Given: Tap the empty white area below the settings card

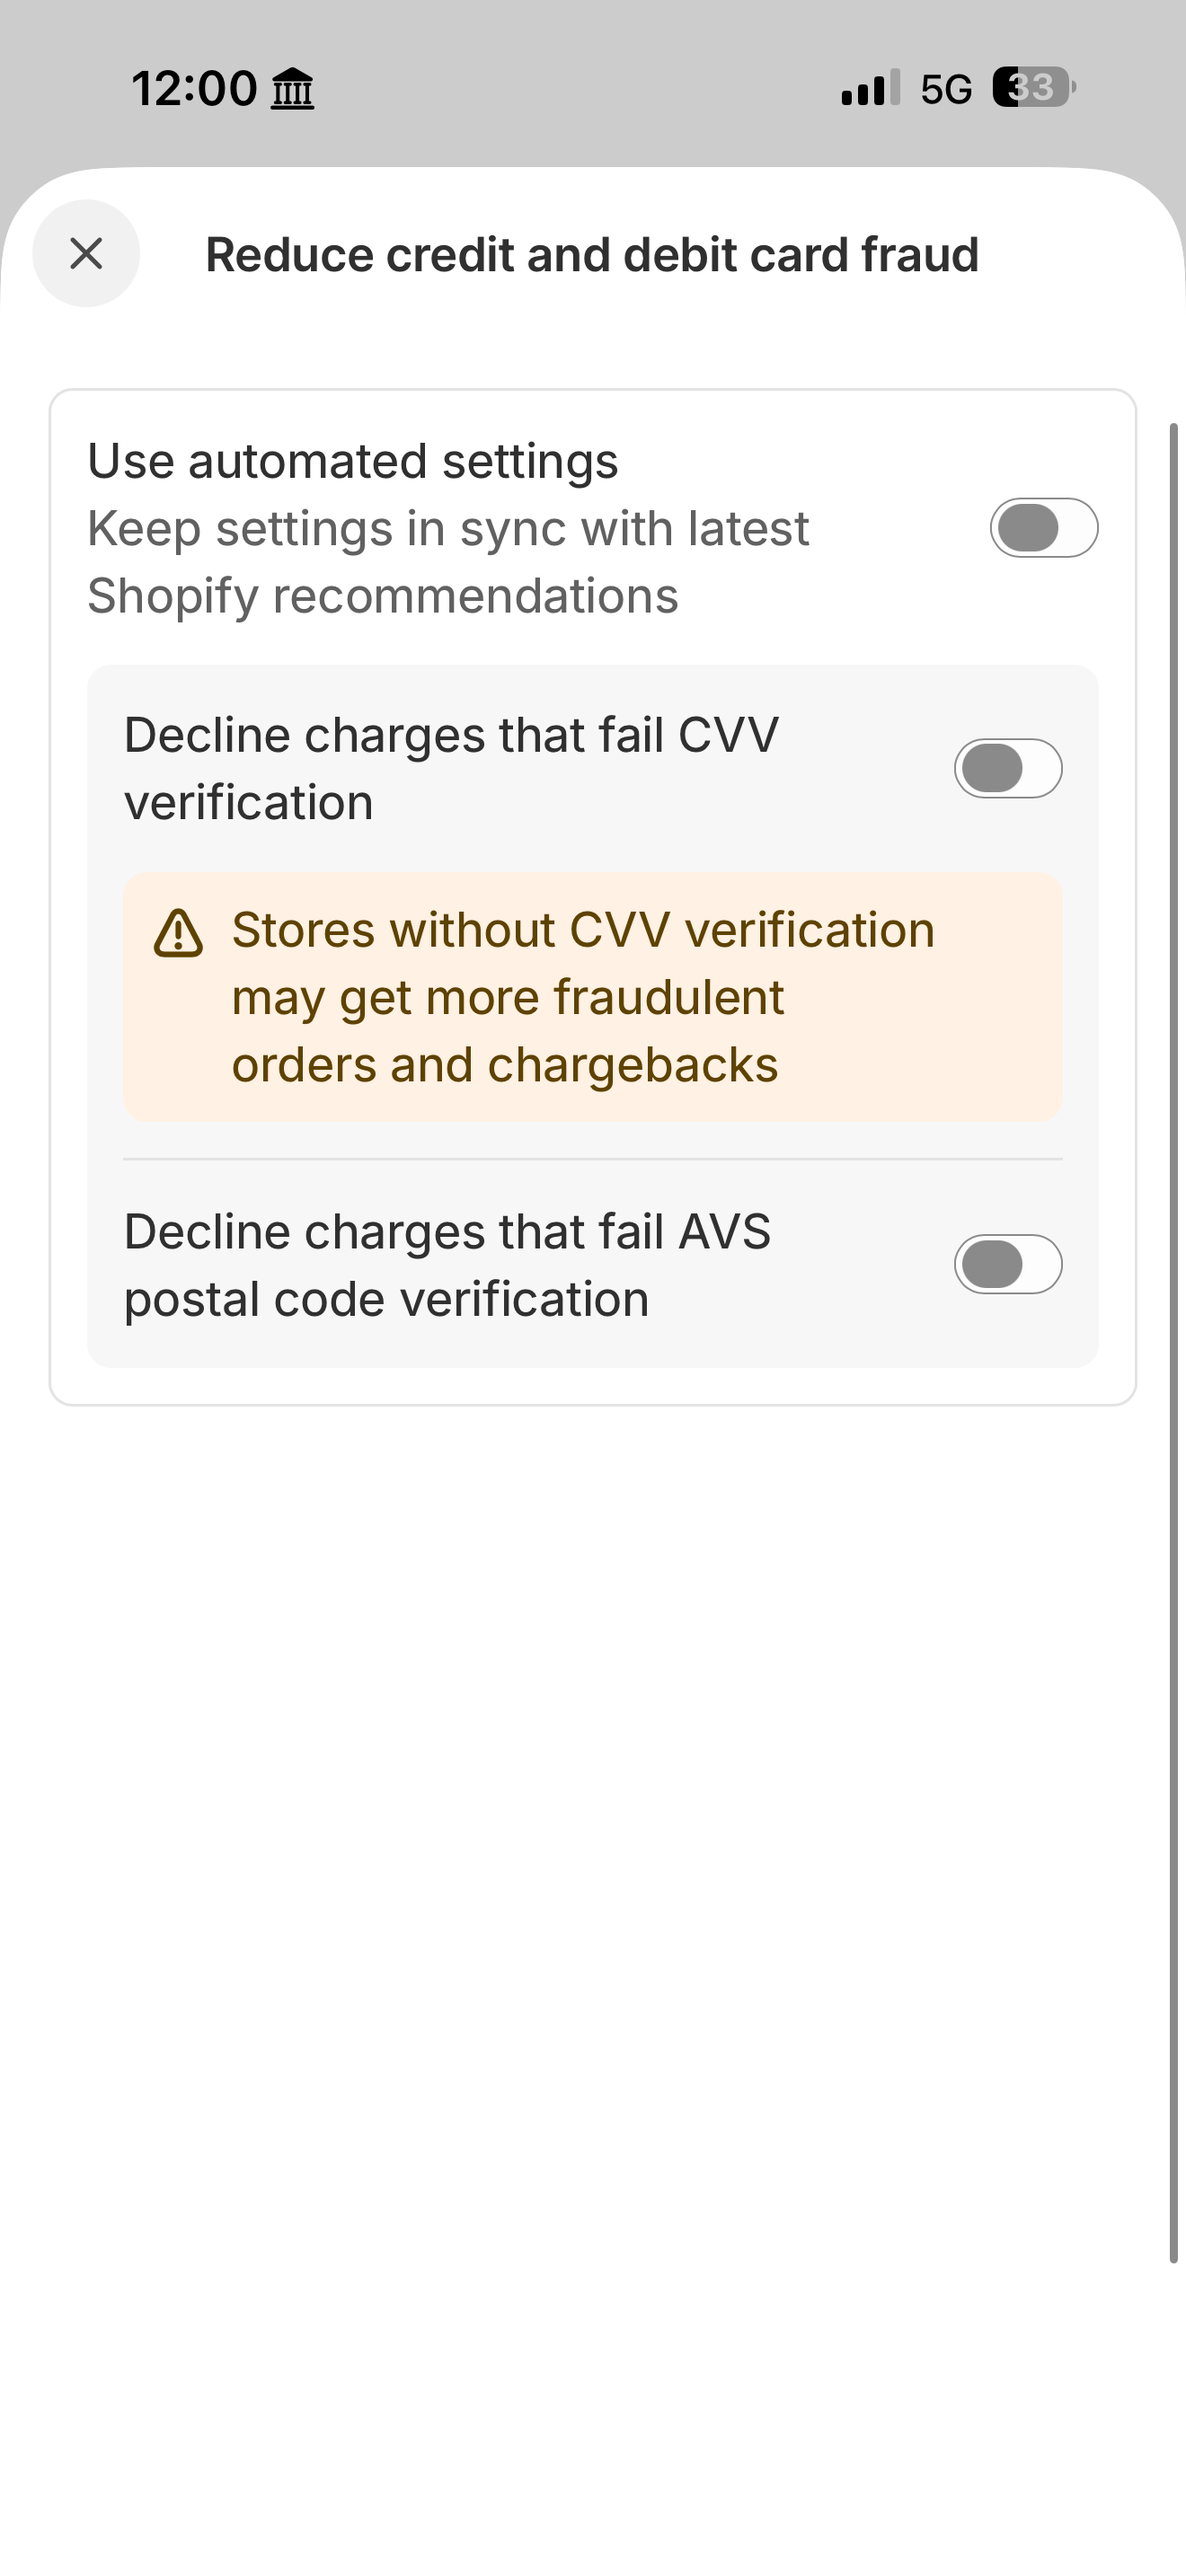Looking at the screenshot, I should coord(592,1900).
